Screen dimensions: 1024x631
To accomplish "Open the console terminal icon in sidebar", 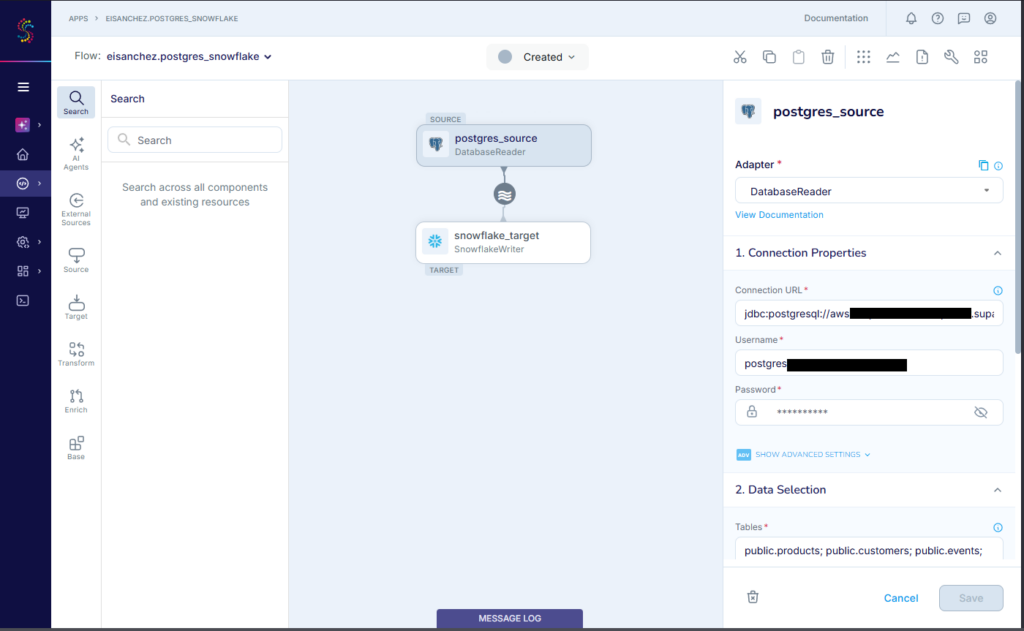I will [23, 300].
